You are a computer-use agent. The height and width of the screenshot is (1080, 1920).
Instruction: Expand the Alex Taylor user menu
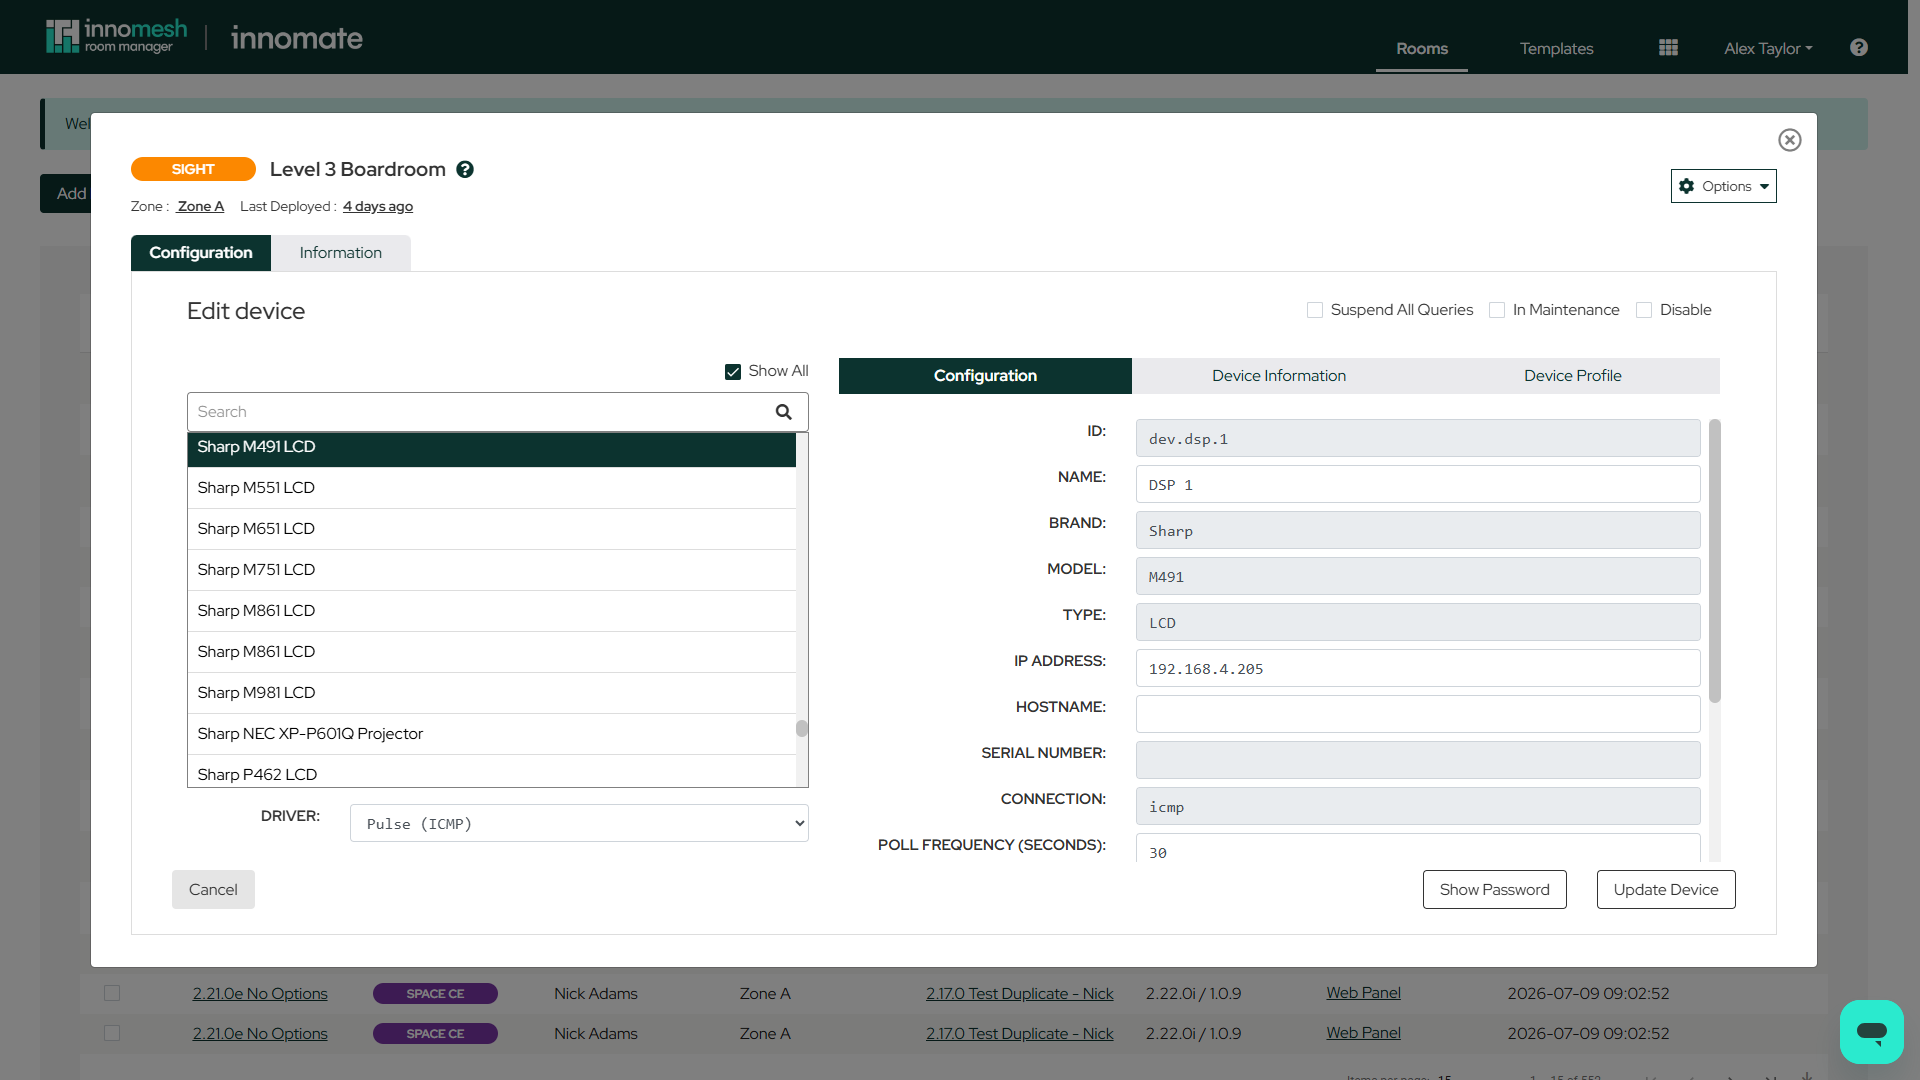1768,48
